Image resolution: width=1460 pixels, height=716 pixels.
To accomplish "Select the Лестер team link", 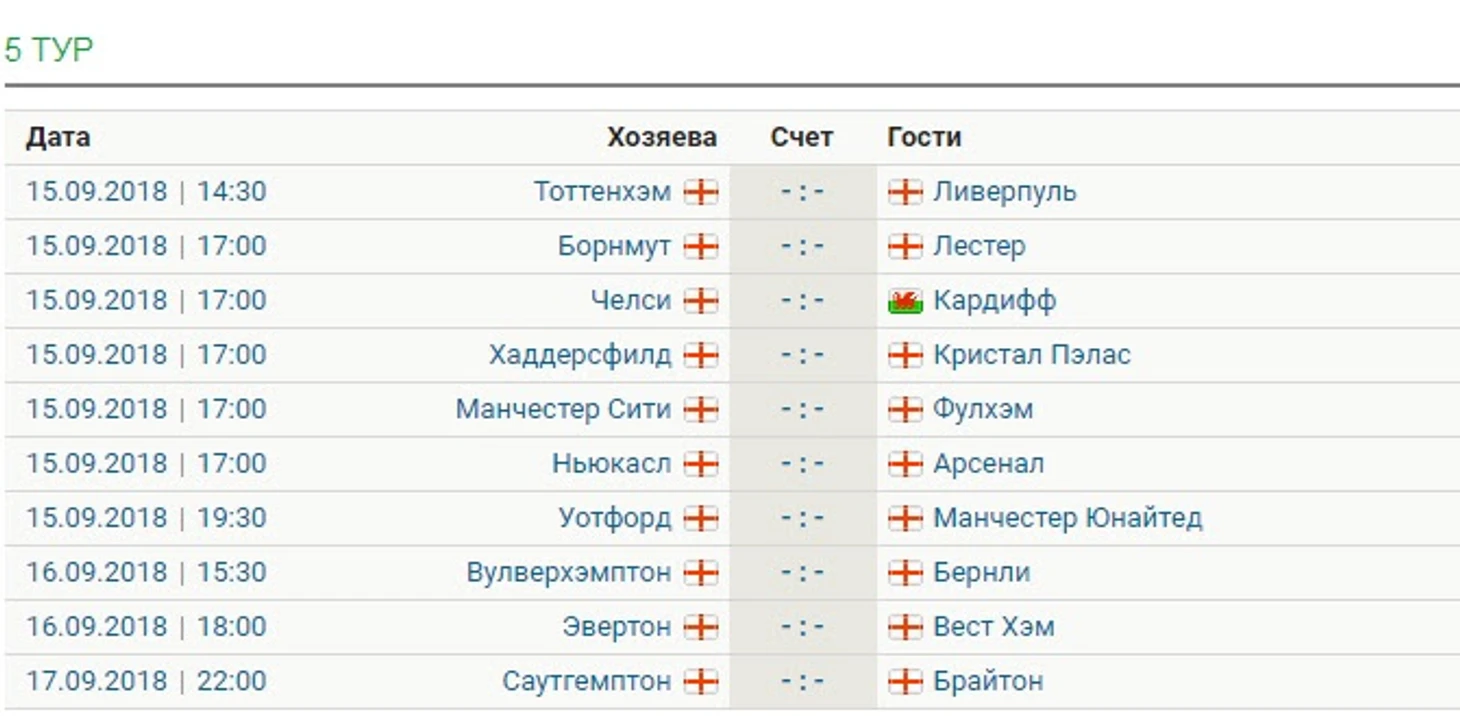I will (x=979, y=246).
